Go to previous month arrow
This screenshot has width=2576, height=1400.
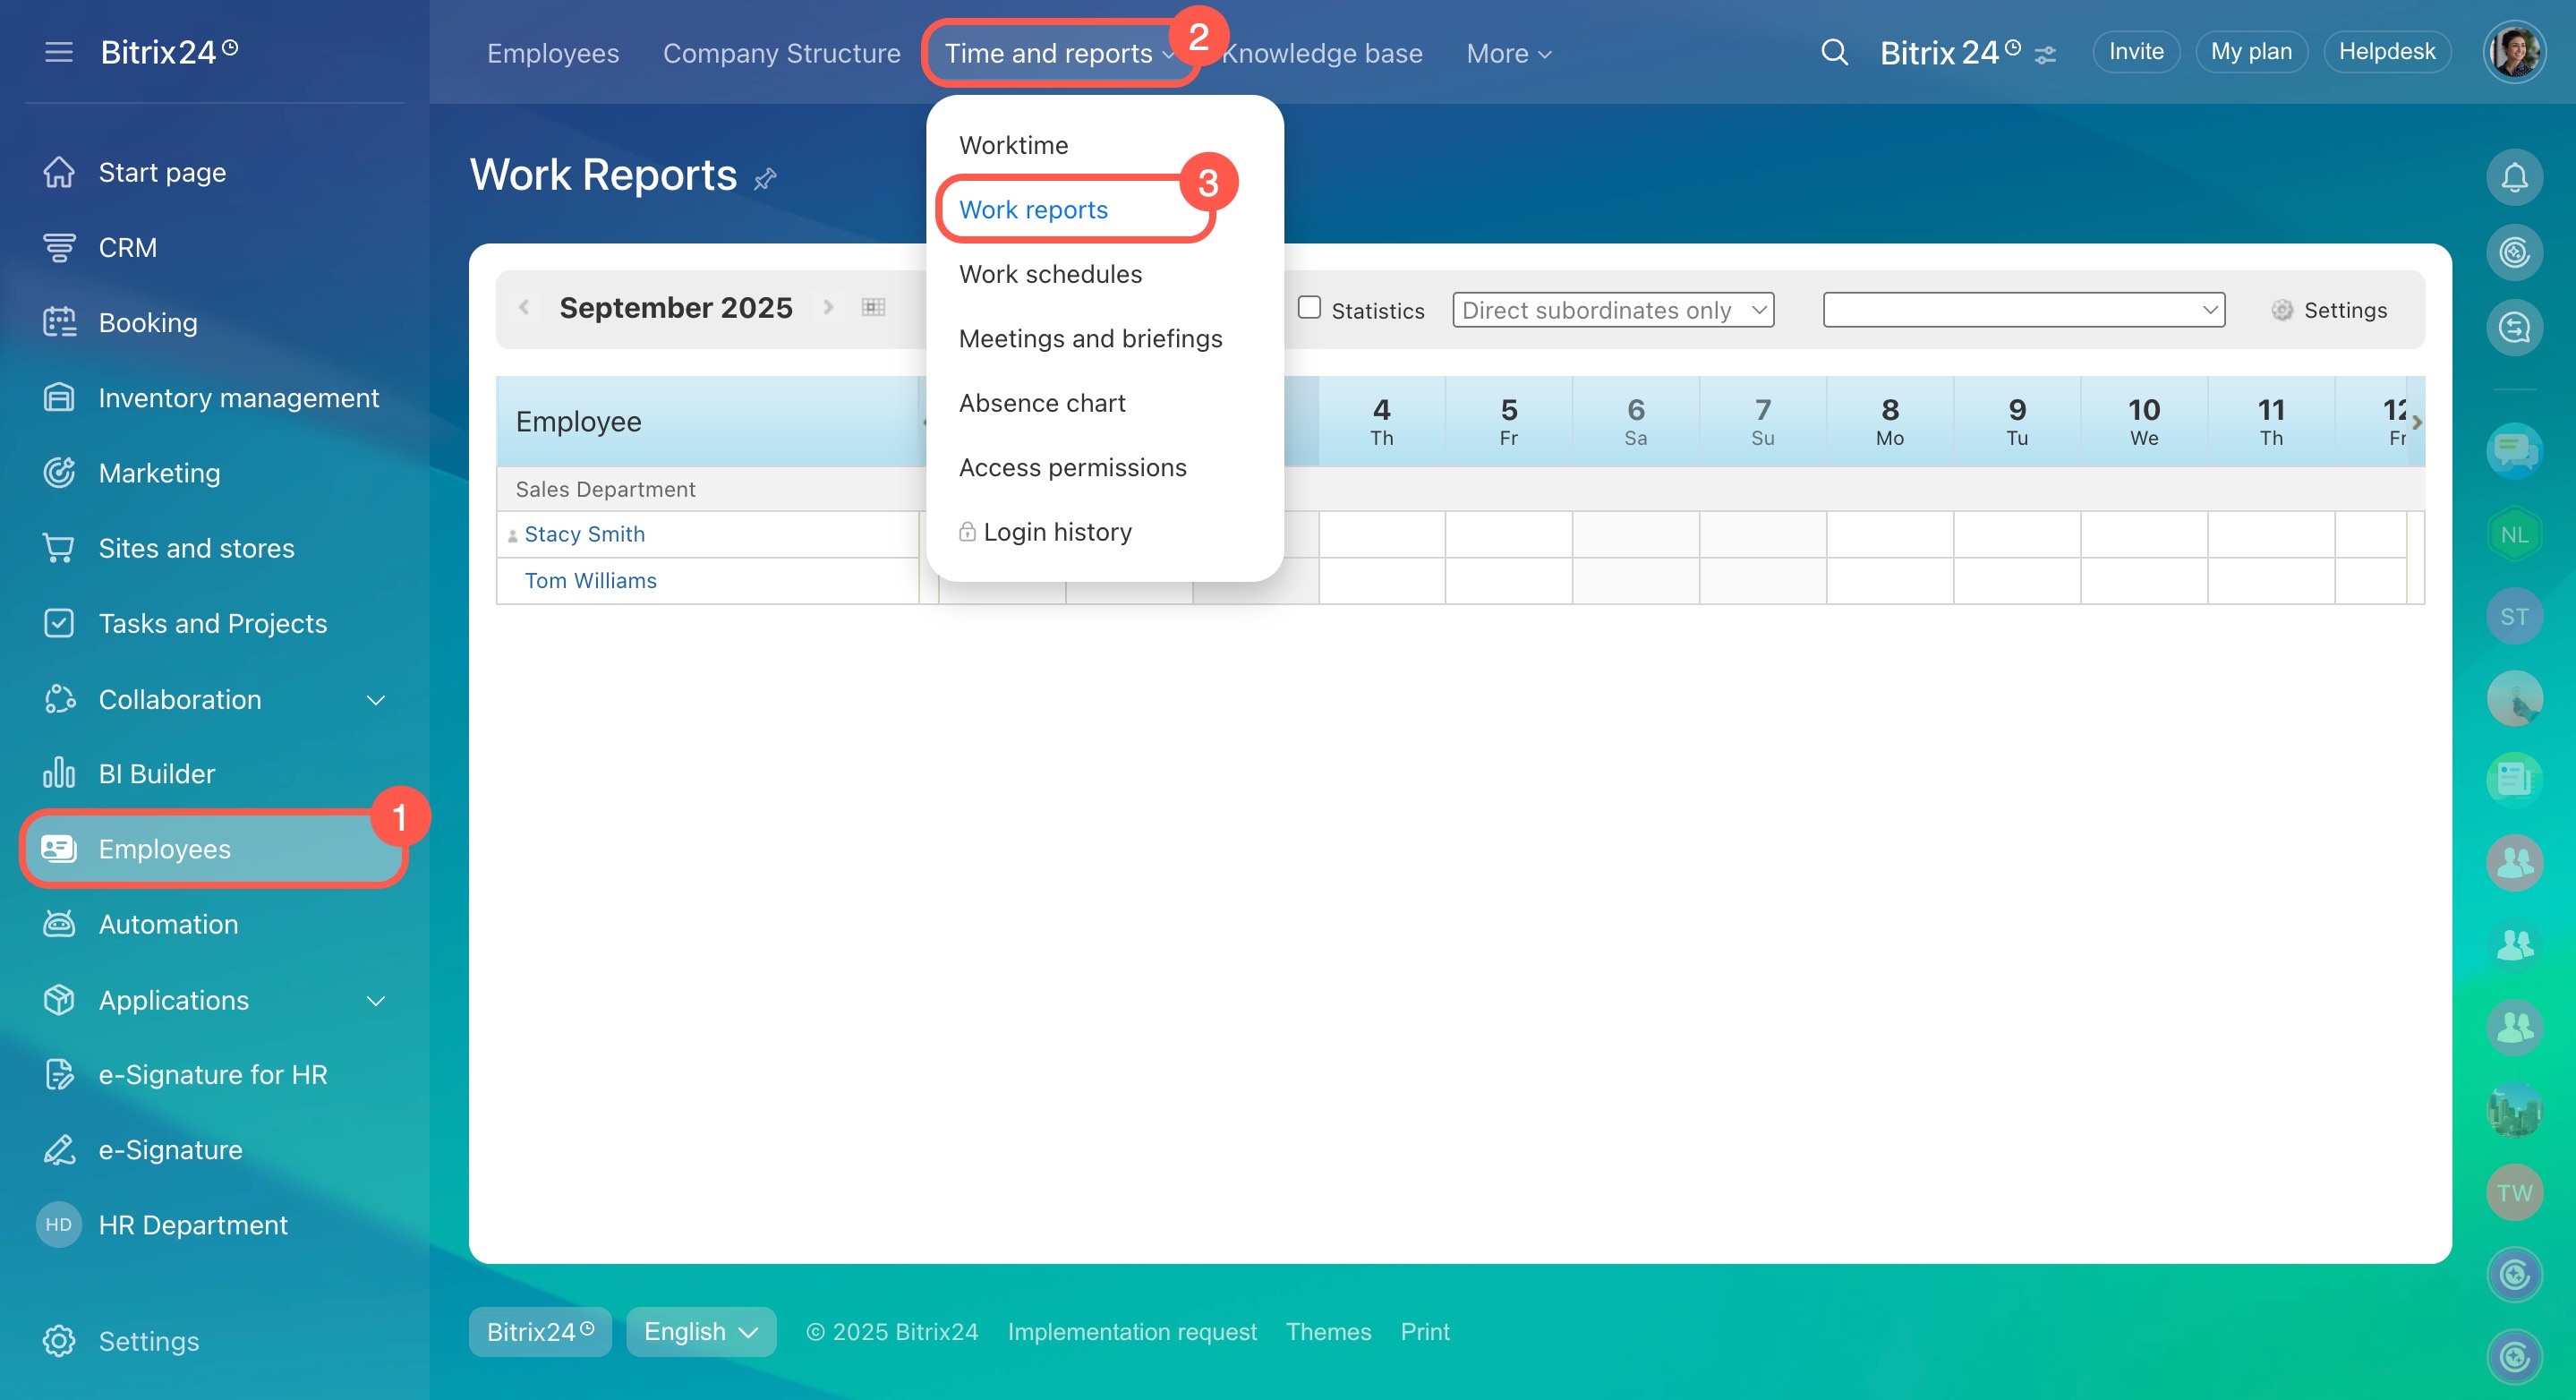pyautogui.click(x=523, y=307)
